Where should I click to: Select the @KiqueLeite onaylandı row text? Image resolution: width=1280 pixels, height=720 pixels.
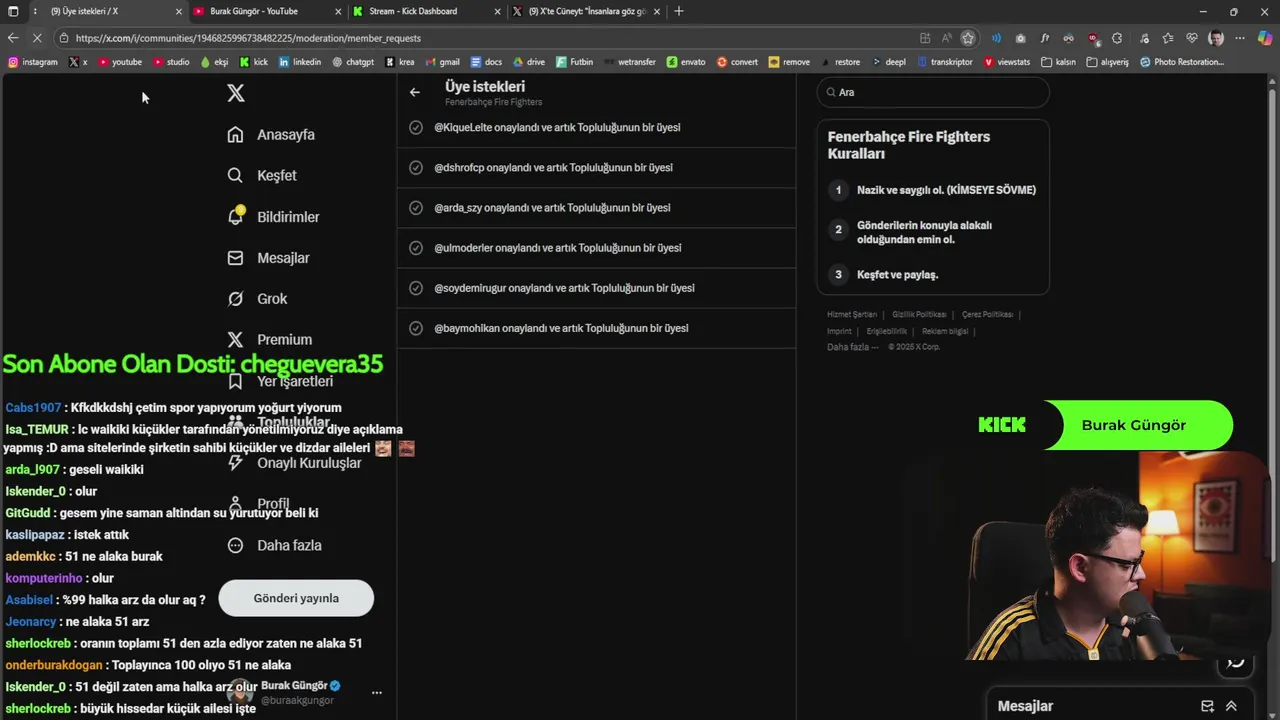(557, 127)
